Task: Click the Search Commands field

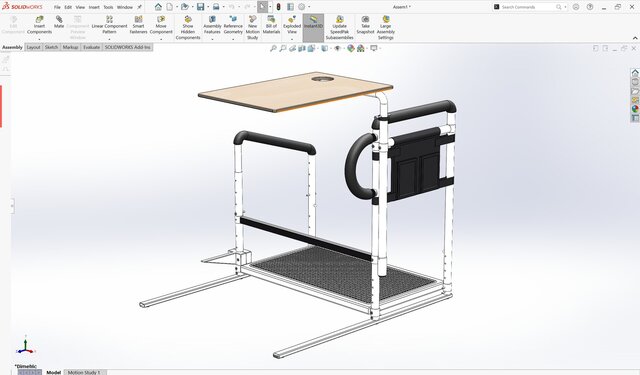Action: click(x=529, y=7)
